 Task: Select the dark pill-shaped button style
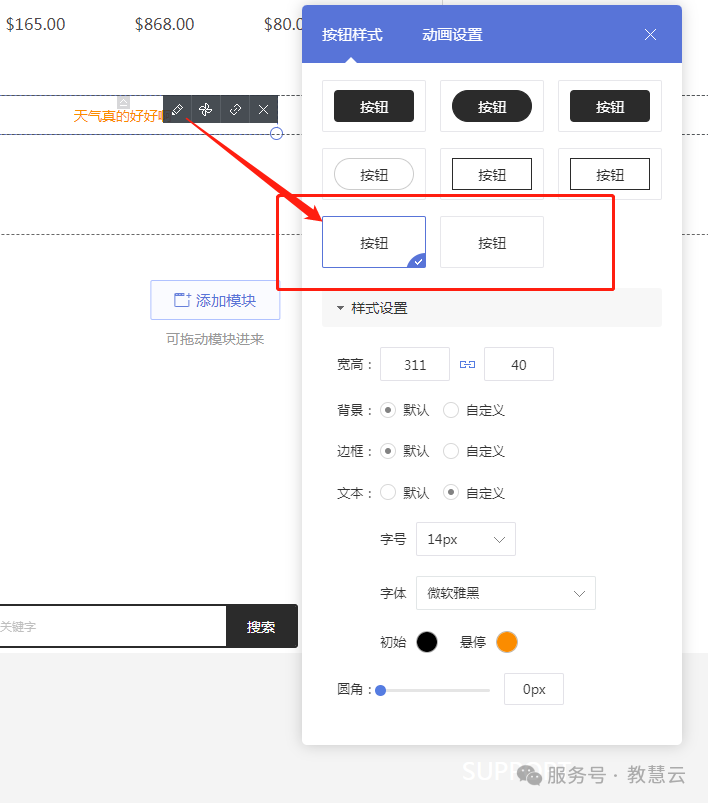[x=492, y=106]
